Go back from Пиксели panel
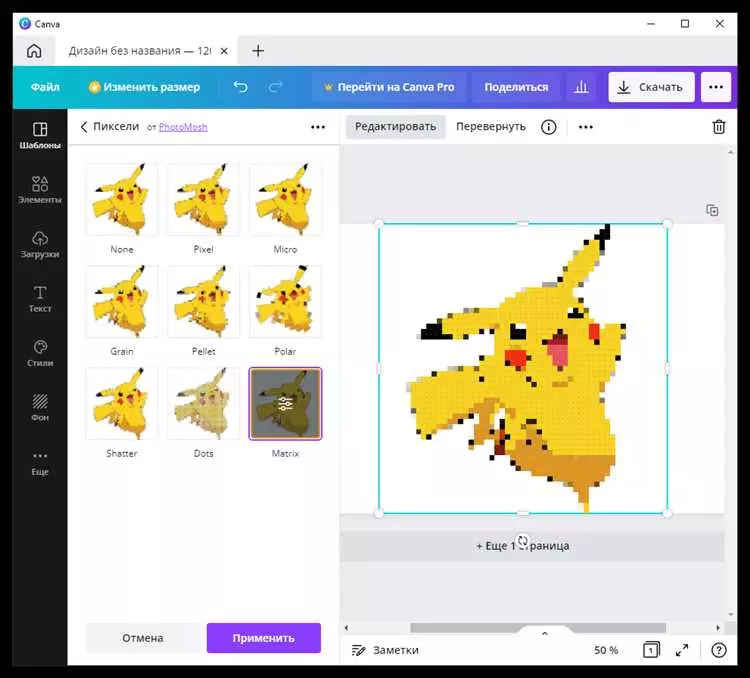The height and width of the screenshot is (678, 750). pos(84,127)
